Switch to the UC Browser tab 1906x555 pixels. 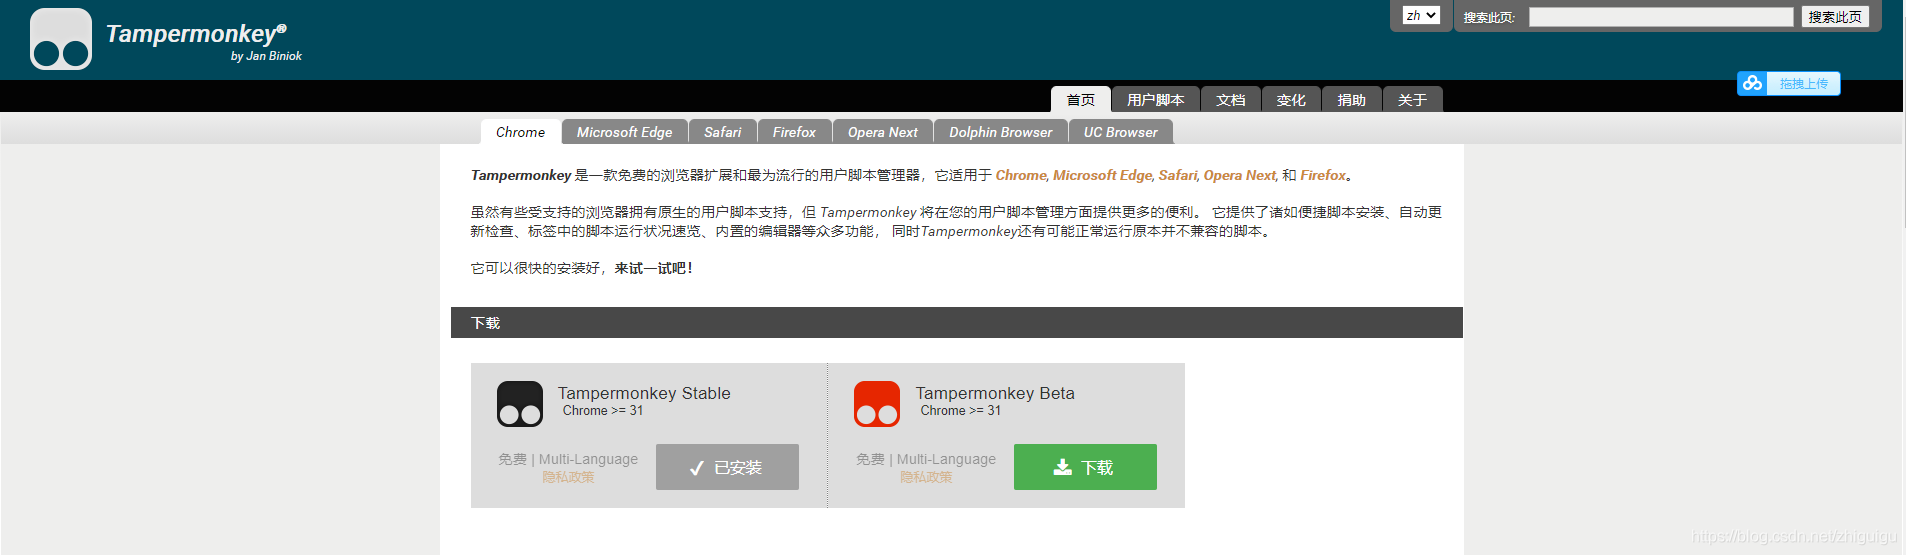point(1121,132)
